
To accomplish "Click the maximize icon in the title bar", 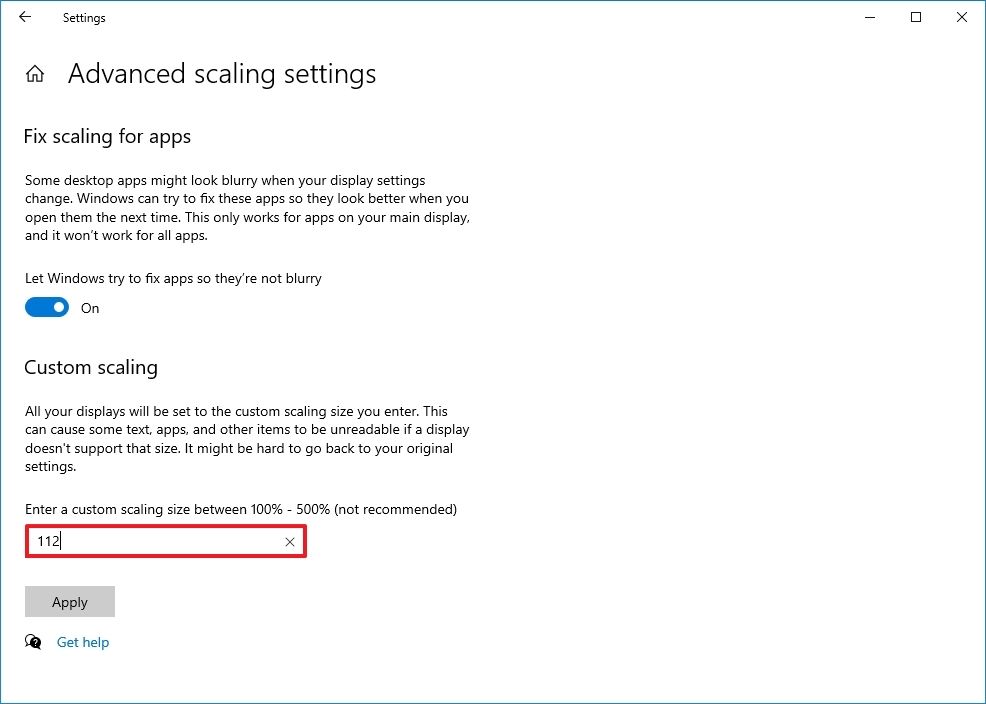I will coord(915,17).
